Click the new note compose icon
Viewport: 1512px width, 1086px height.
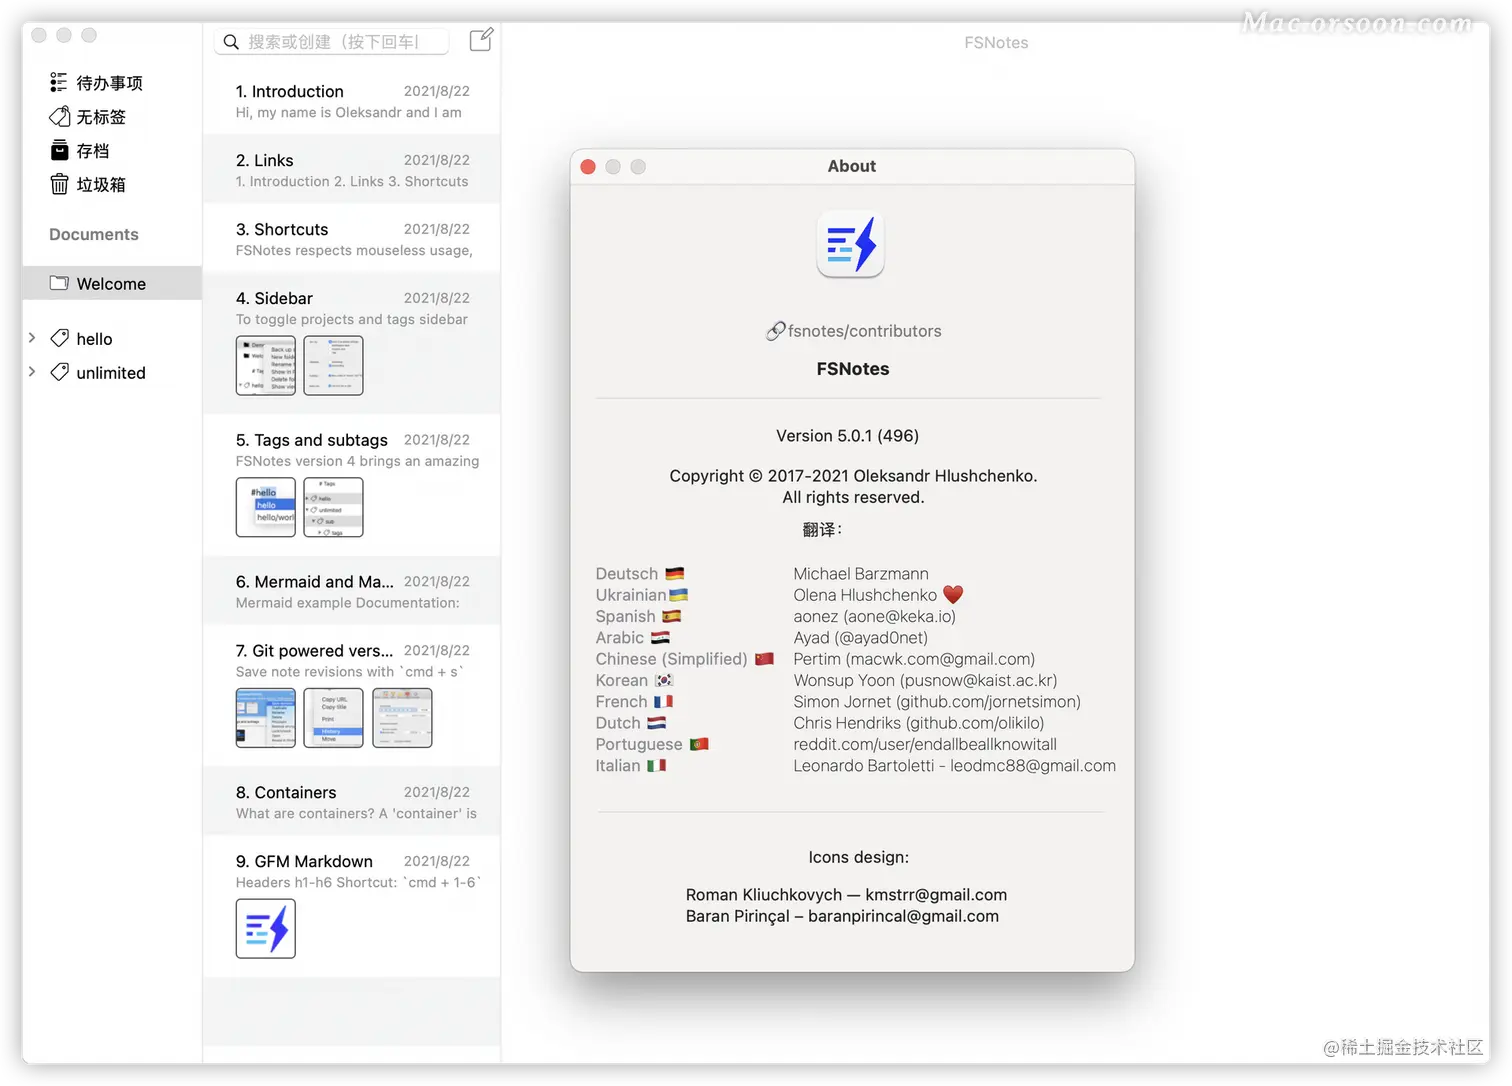pos(481,40)
